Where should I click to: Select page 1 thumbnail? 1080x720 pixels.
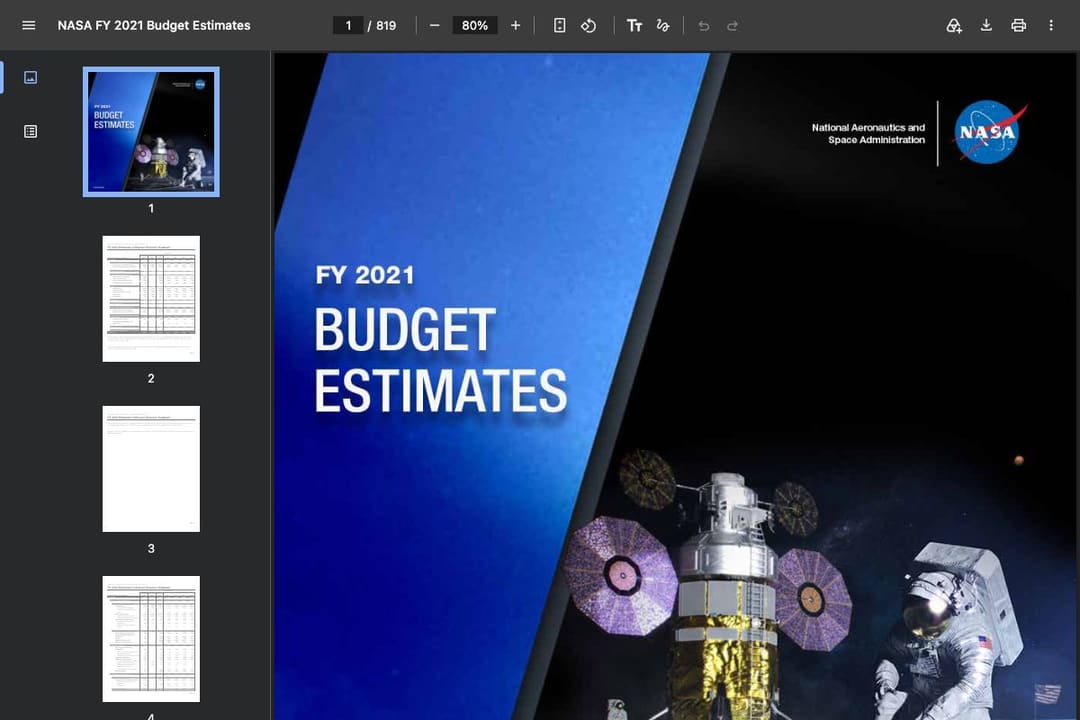pos(151,132)
